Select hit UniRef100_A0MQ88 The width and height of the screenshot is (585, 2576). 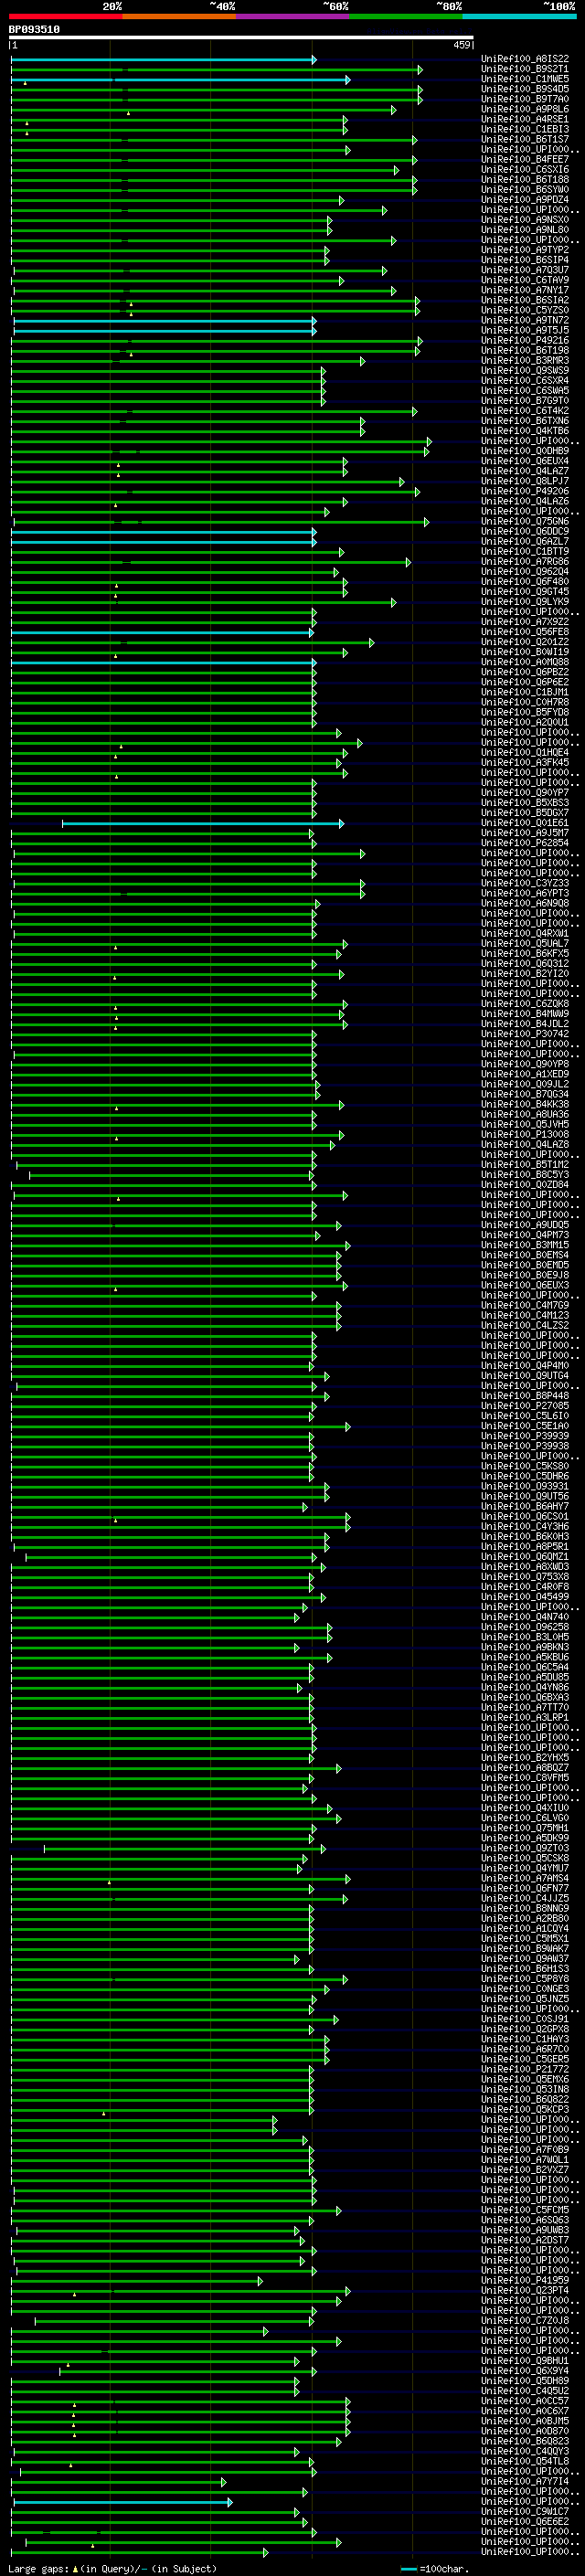pos(525,661)
